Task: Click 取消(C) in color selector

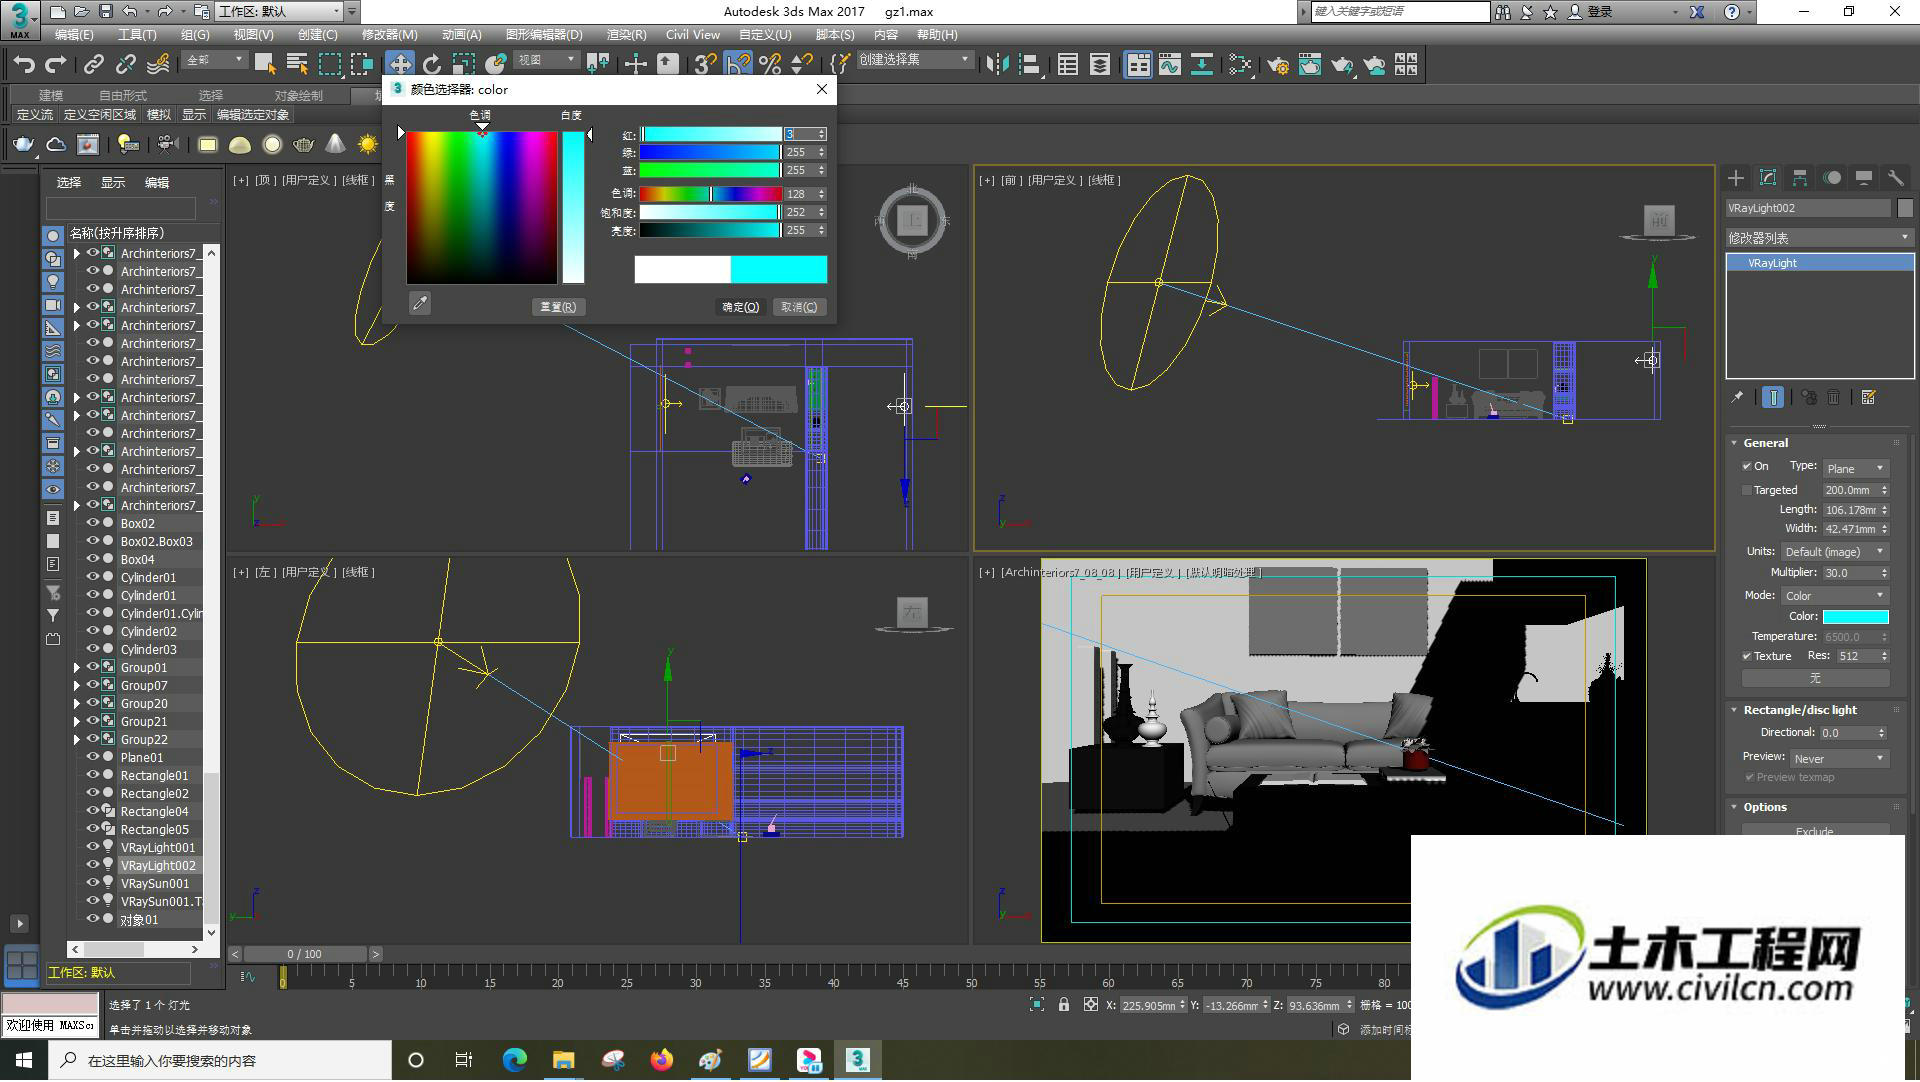Action: coord(799,307)
